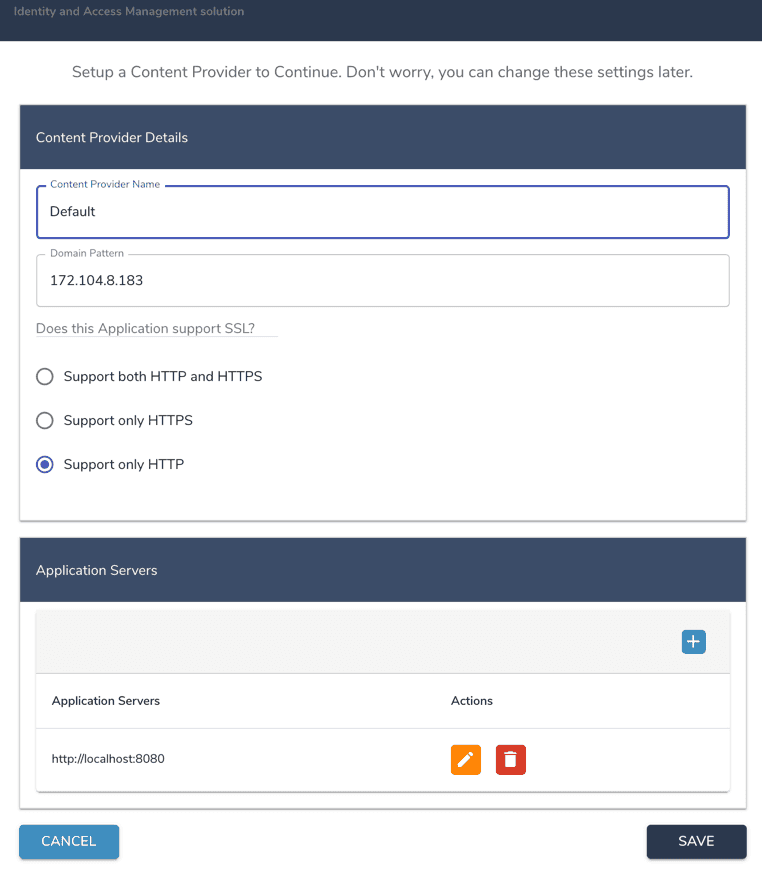Click into the Domain Pattern input field
The image size is (762, 876).
(382, 281)
